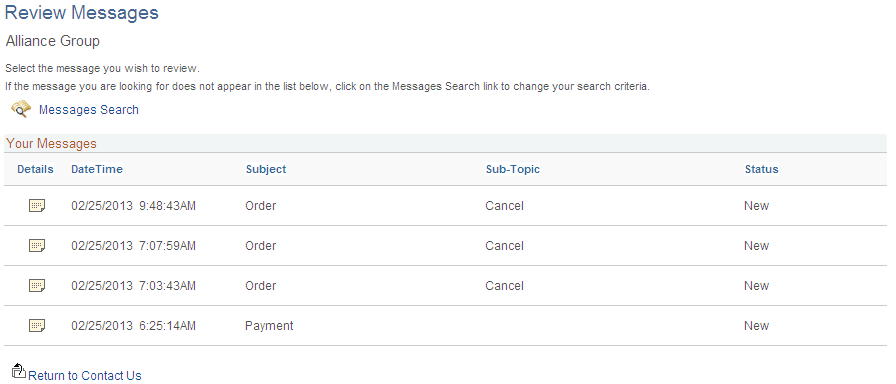Click New status in the 7:03:43AM row
Viewport: 896px width, 384px height.
(x=757, y=286)
